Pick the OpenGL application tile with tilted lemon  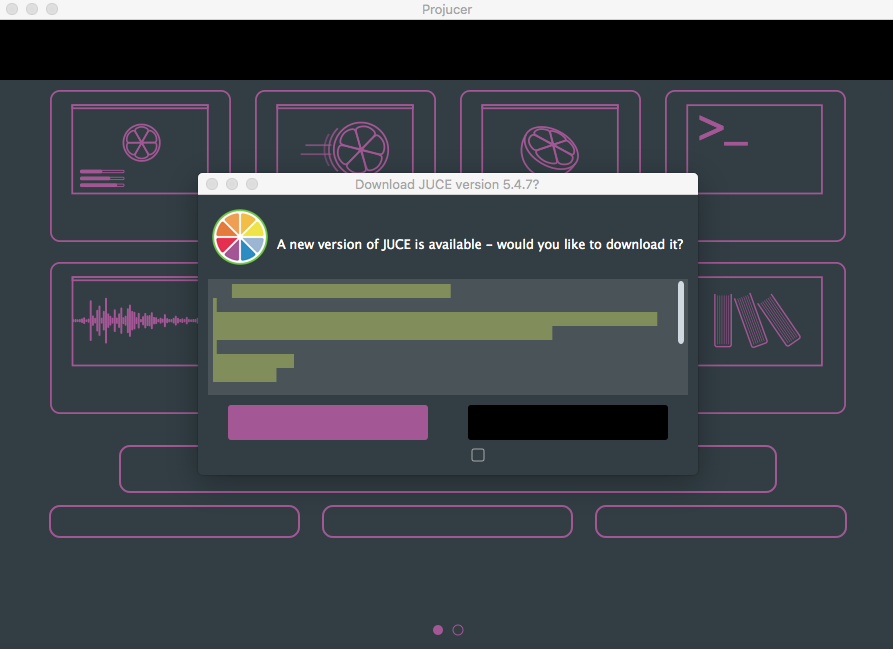coord(550,132)
